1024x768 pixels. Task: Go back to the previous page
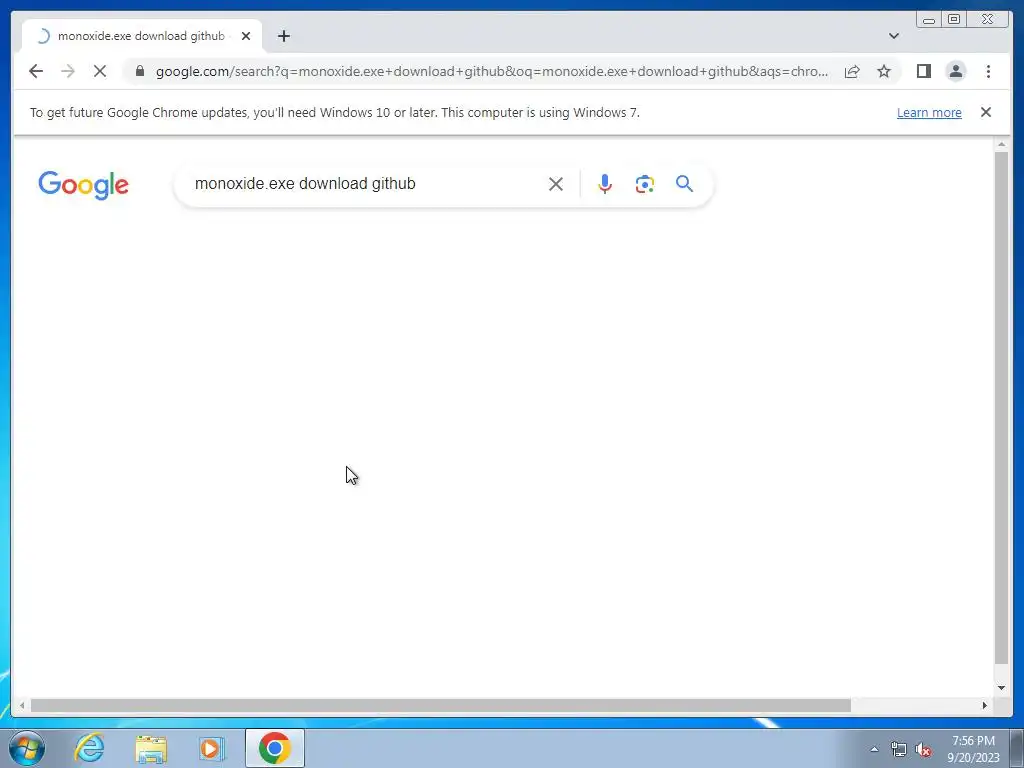36,71
